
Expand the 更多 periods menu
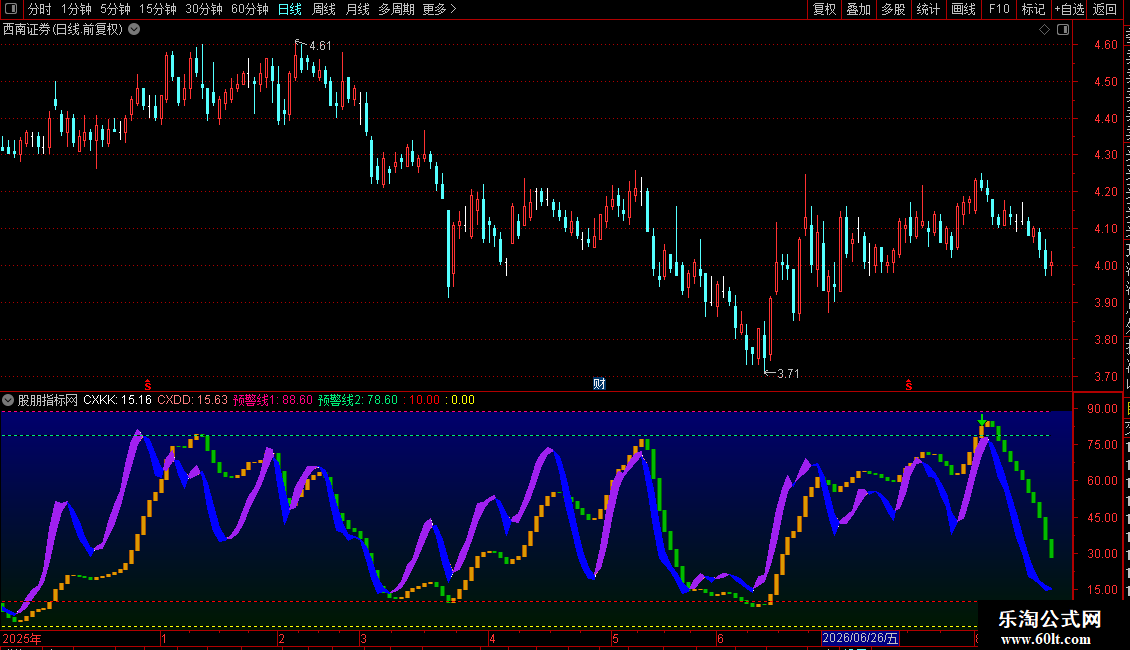440,9
